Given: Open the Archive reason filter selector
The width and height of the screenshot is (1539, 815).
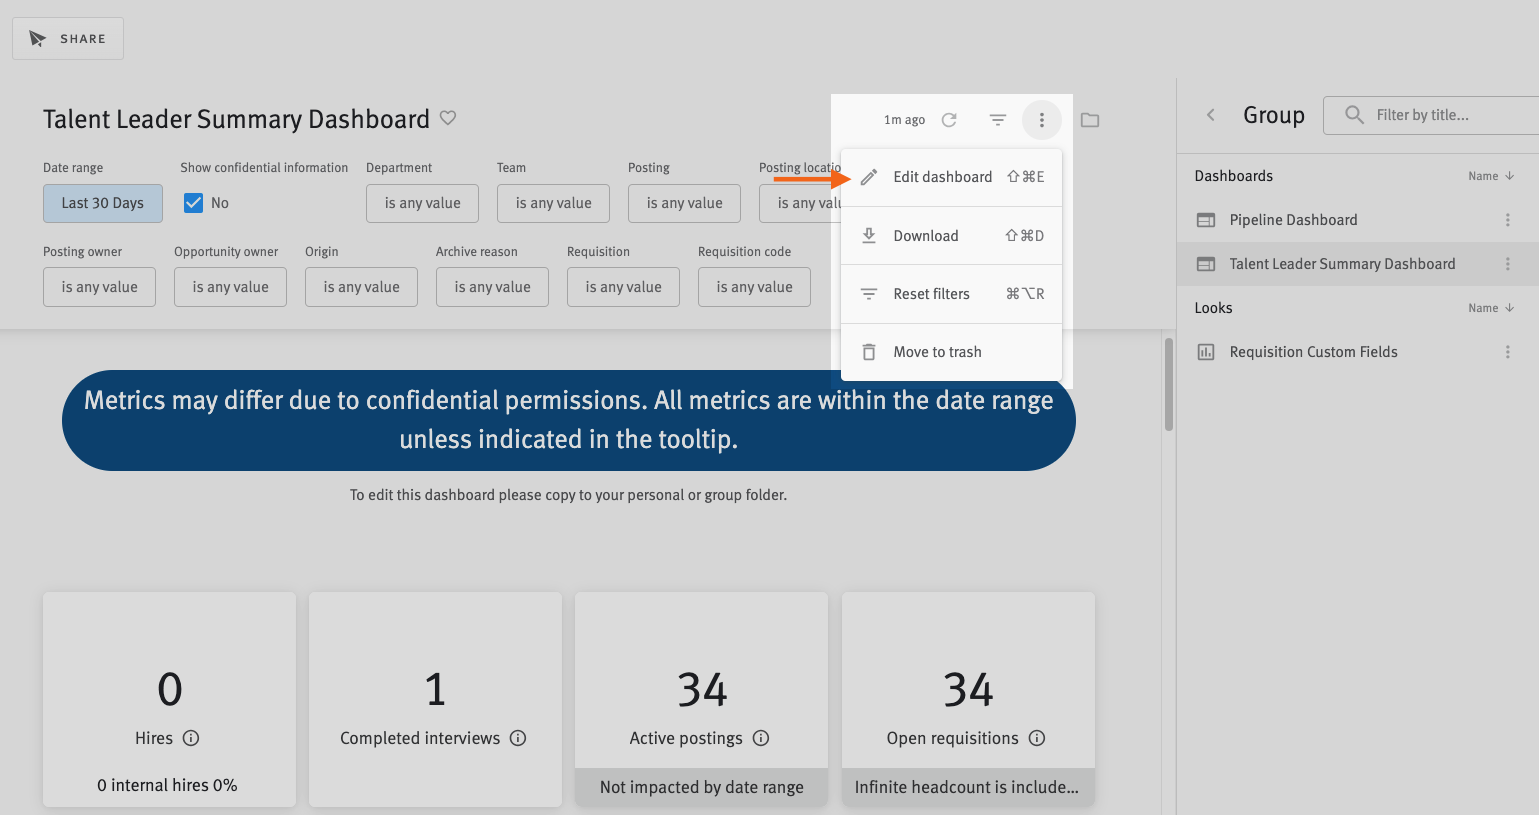Looking at the screenshot, I should (x=493, y=287).
